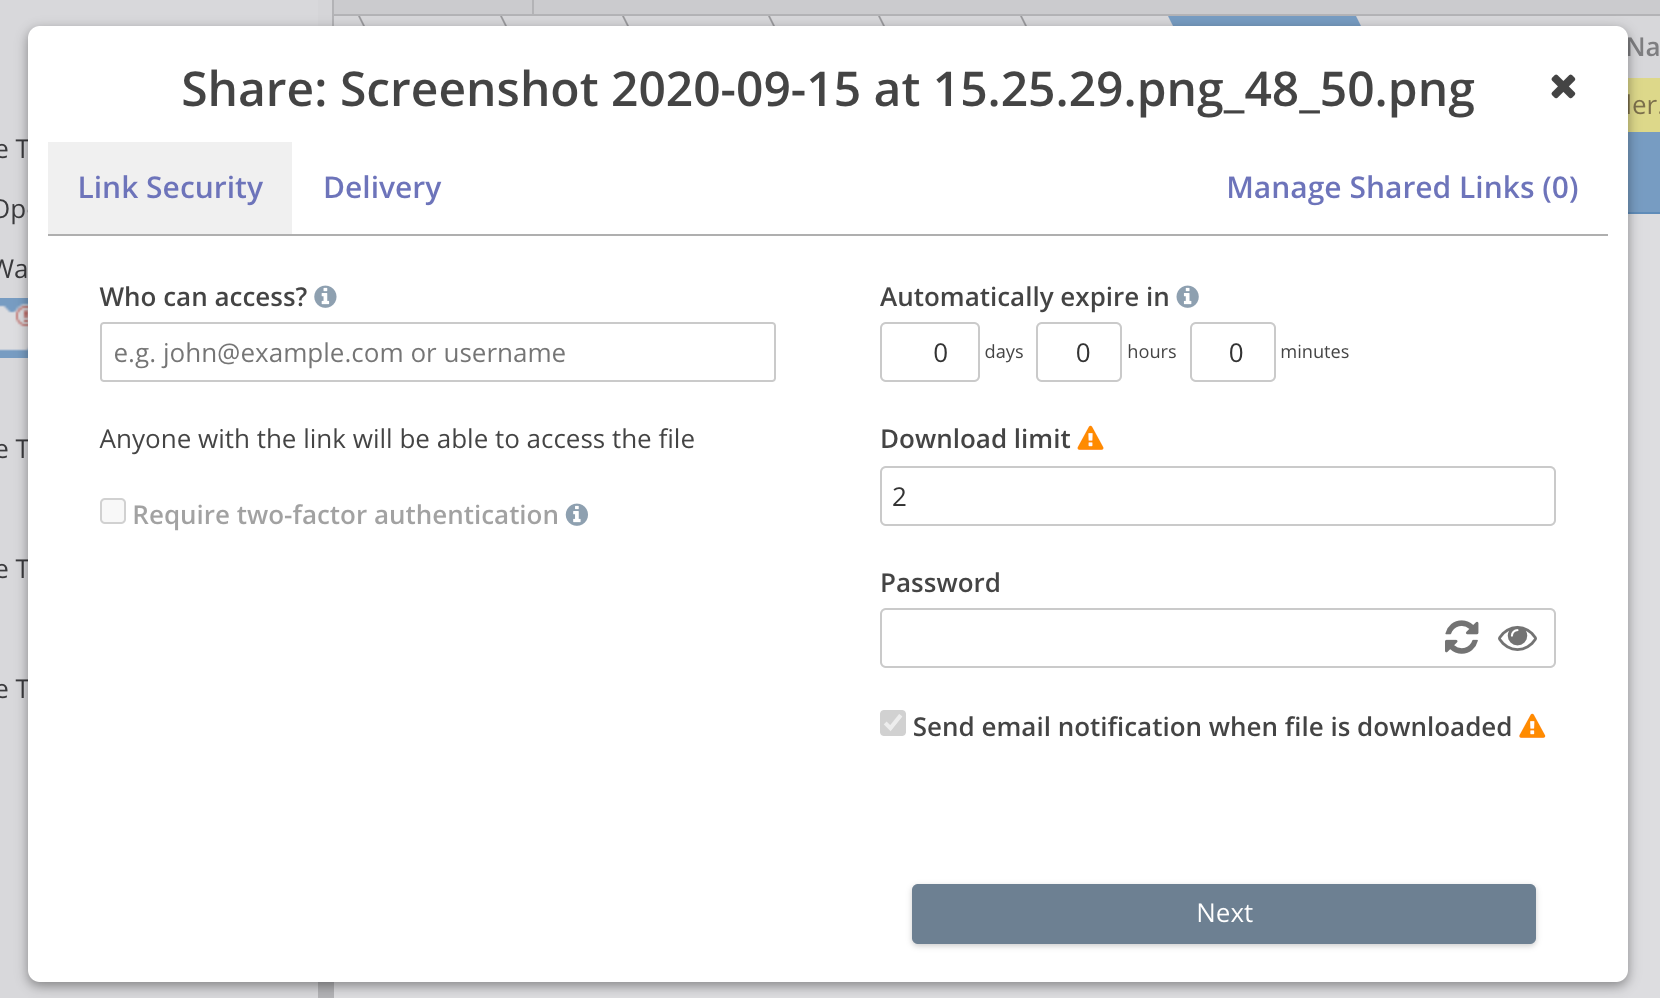Select the expiration hours field
1660x998 pixels.
pos(1078,352)
